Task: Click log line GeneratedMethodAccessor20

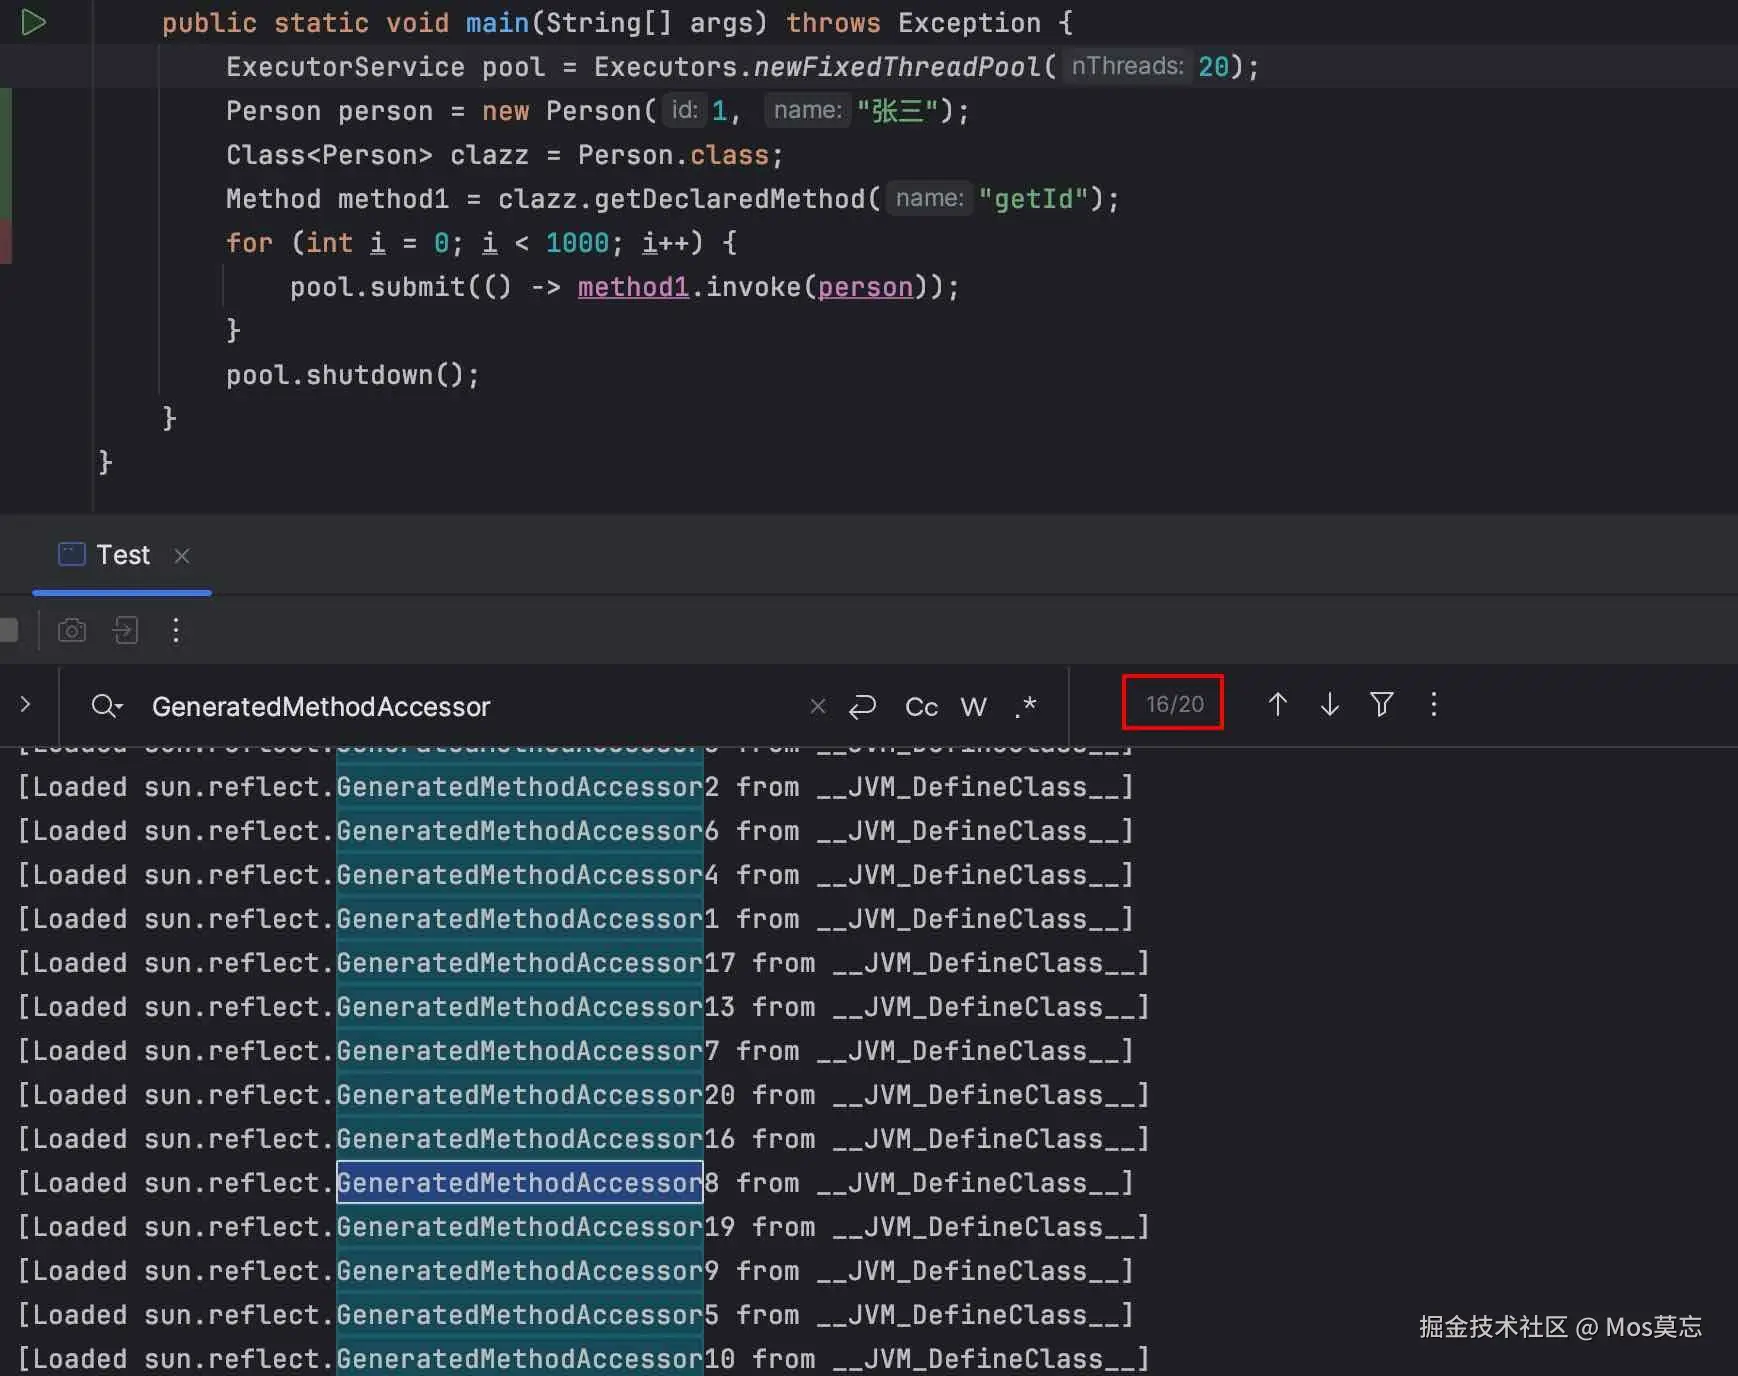Action: coord(584,1095)
